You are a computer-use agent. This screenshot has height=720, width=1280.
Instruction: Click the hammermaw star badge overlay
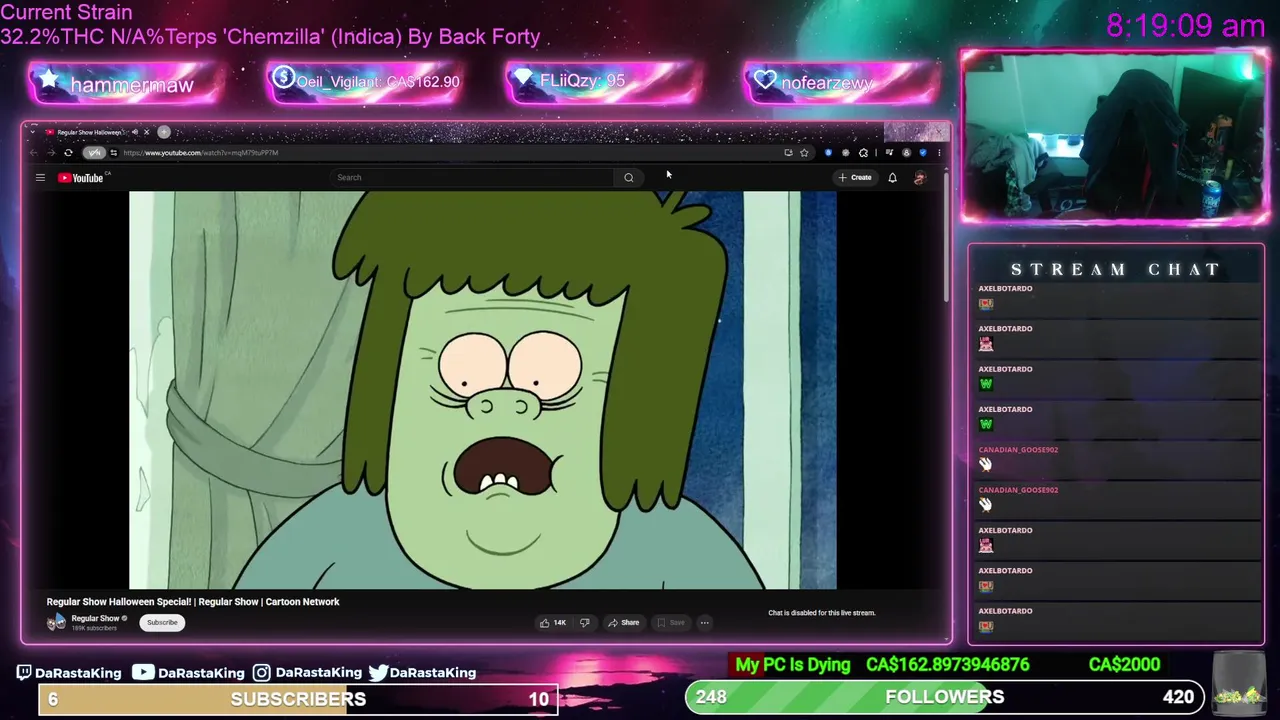tap(124, 84)
